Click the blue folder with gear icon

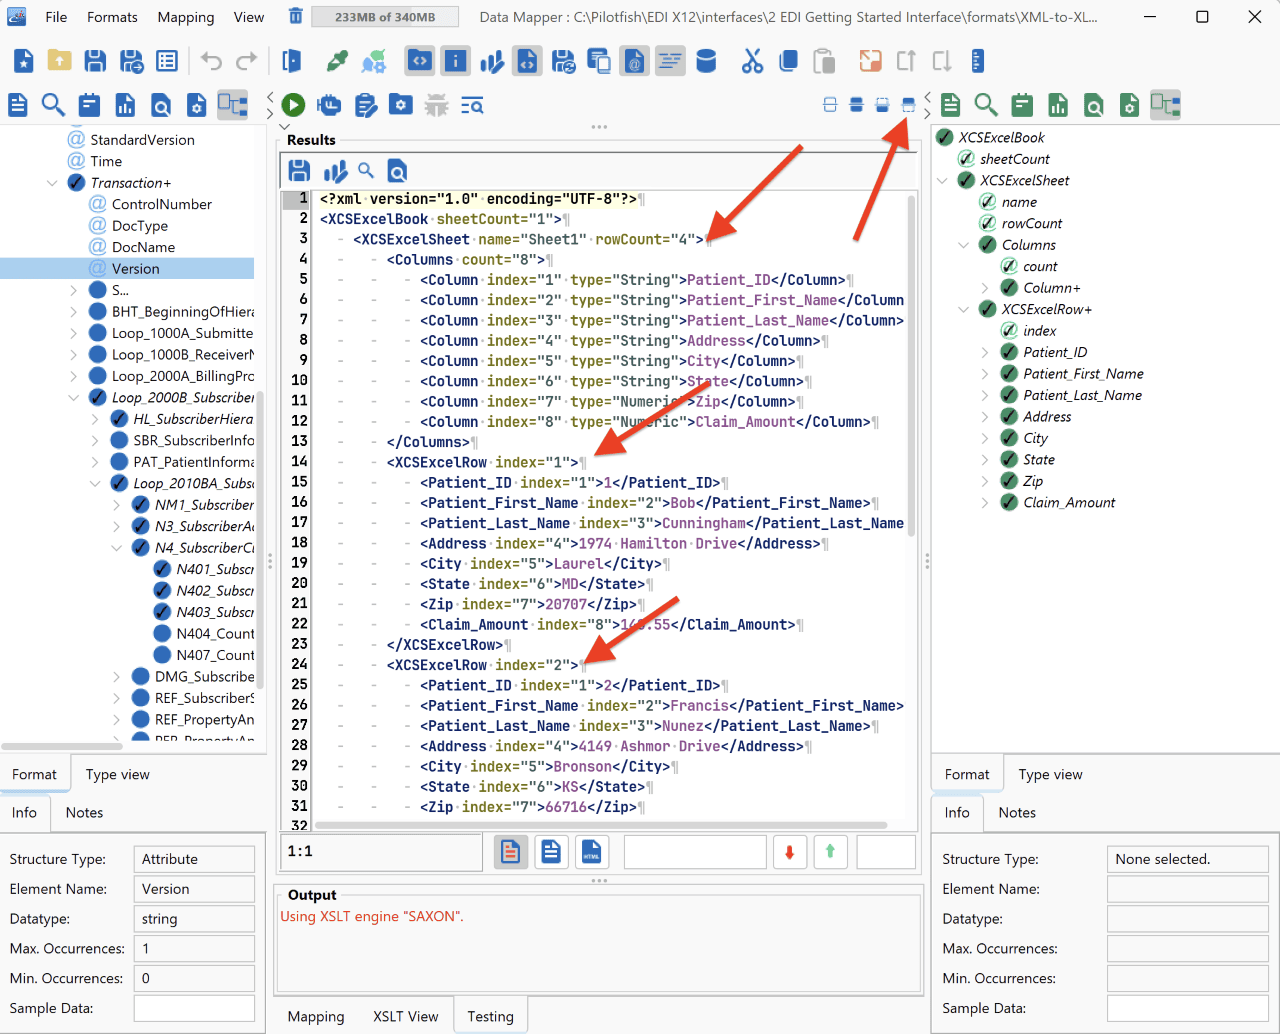[x=401, y=105]
